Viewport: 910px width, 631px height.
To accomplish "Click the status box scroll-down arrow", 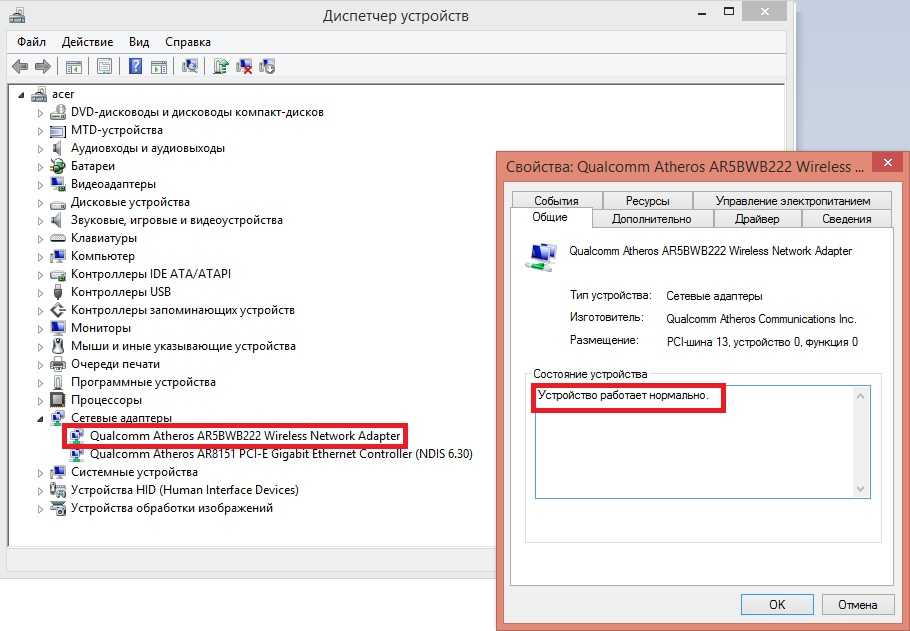I will (860, 489).
